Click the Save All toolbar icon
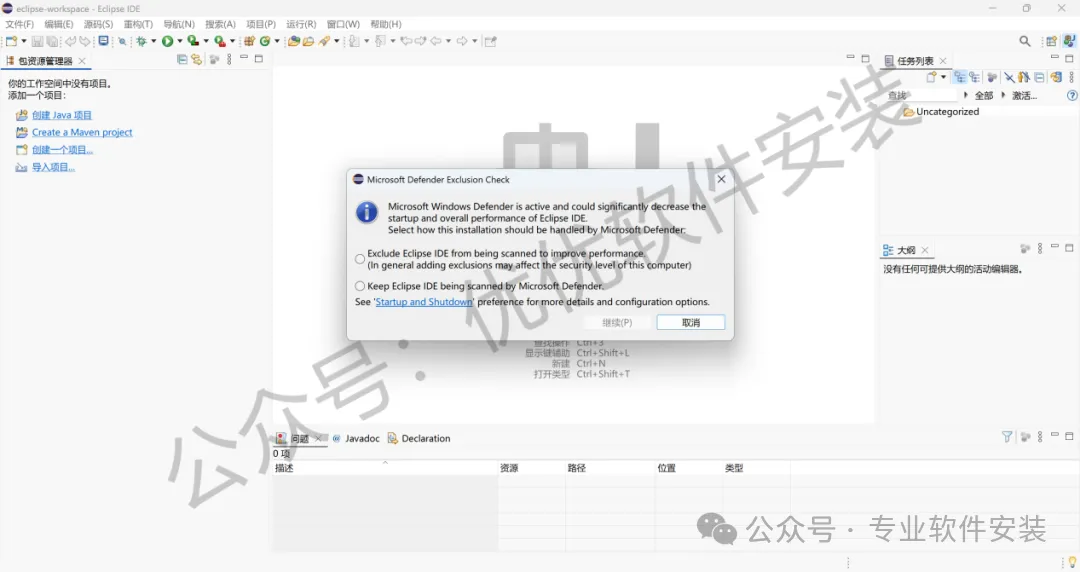 [52, 41]
